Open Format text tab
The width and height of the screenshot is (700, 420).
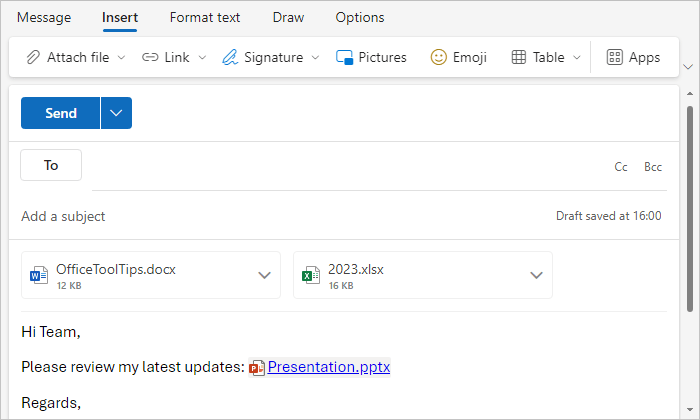[x=204, y=17]
